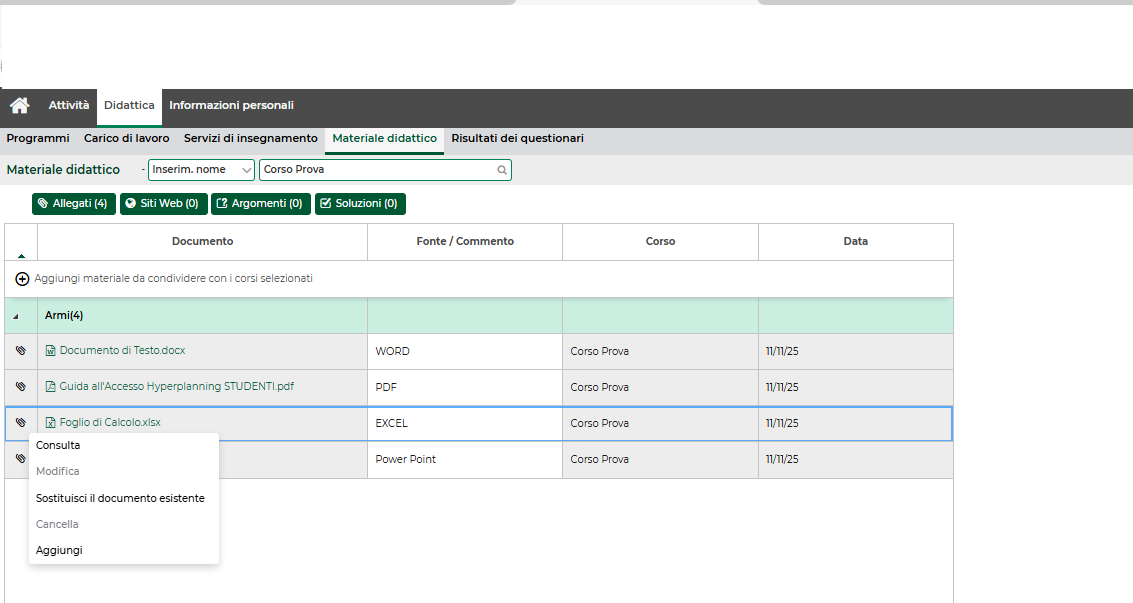The width and height of the screenshot is (1133, 603).
Task: Click the Excel file icon for Foglio di Calcolo
Action: pyautogui.click(x=50, y=423)
